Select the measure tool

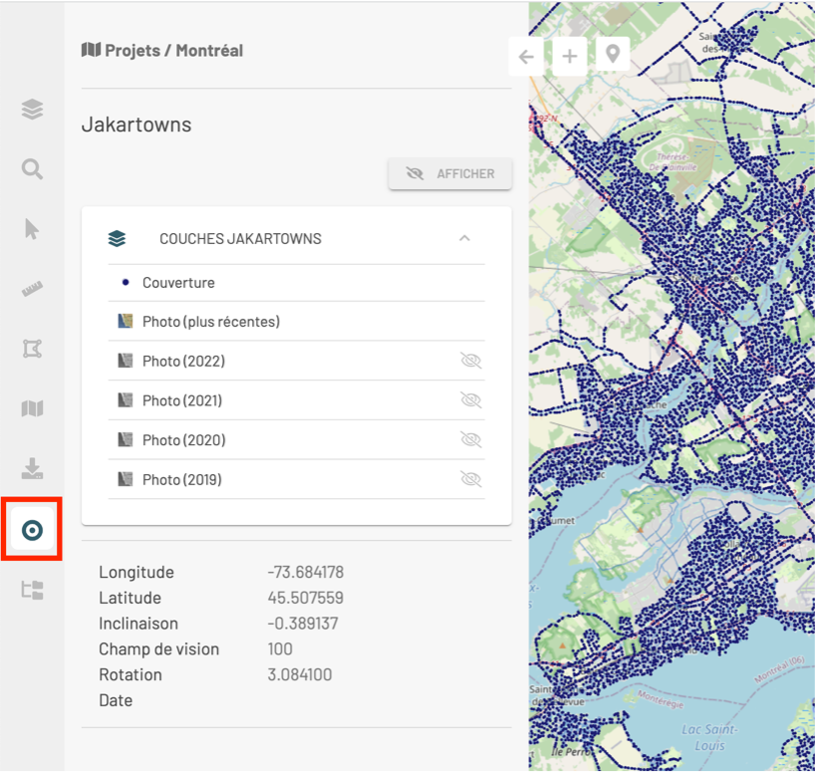point(31,288)
